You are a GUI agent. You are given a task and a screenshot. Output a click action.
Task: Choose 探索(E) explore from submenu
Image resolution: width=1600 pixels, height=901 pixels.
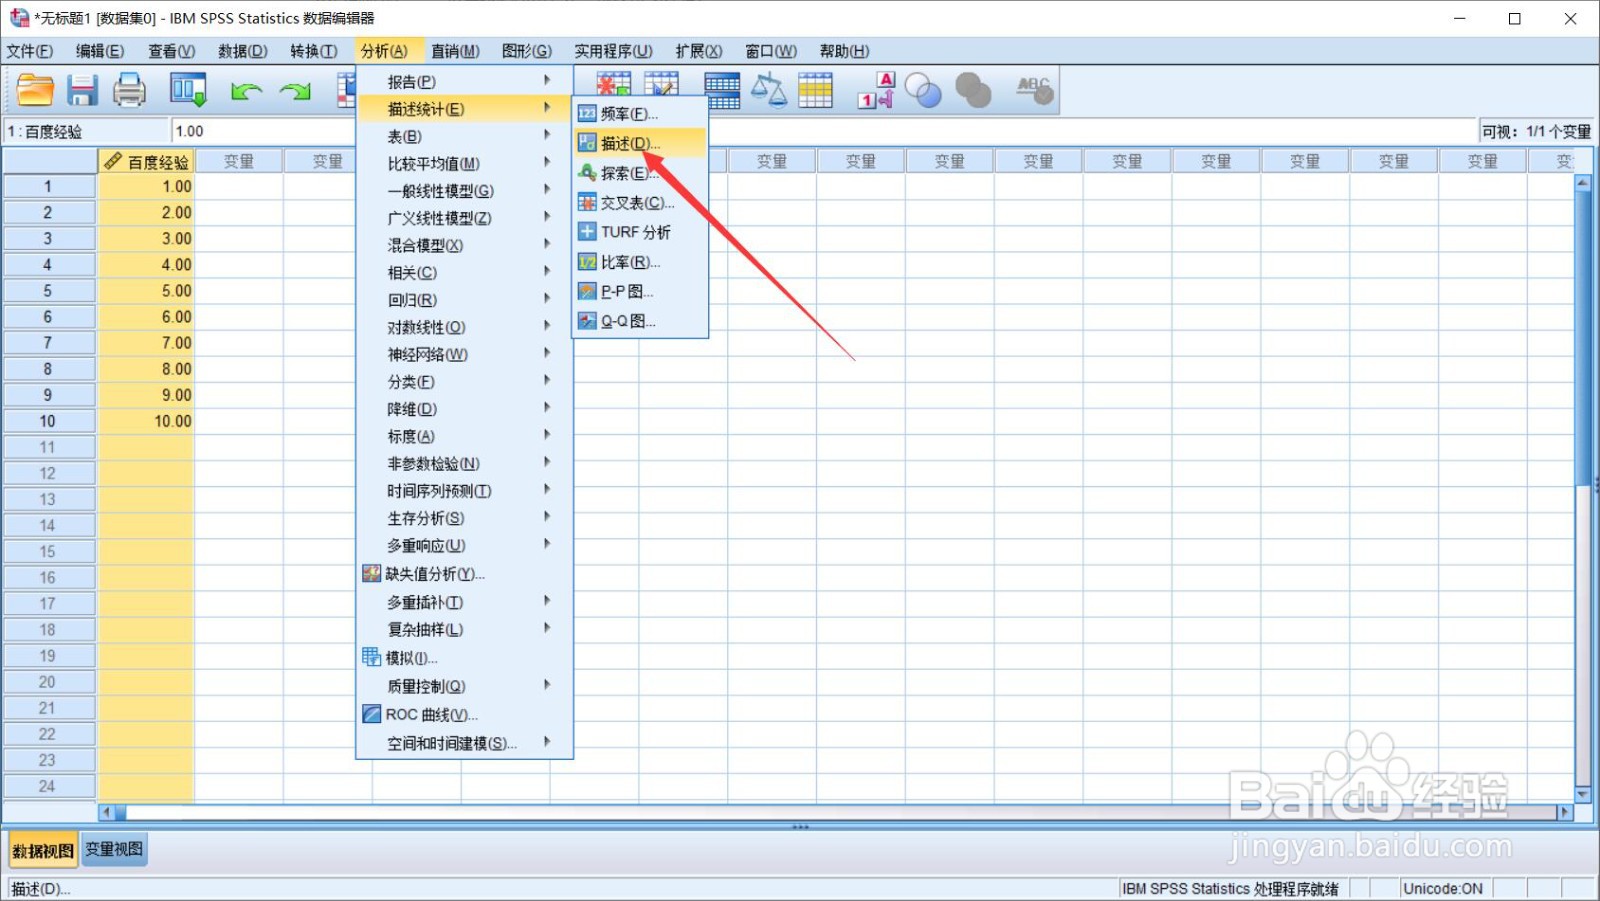[x=640, y=173]
